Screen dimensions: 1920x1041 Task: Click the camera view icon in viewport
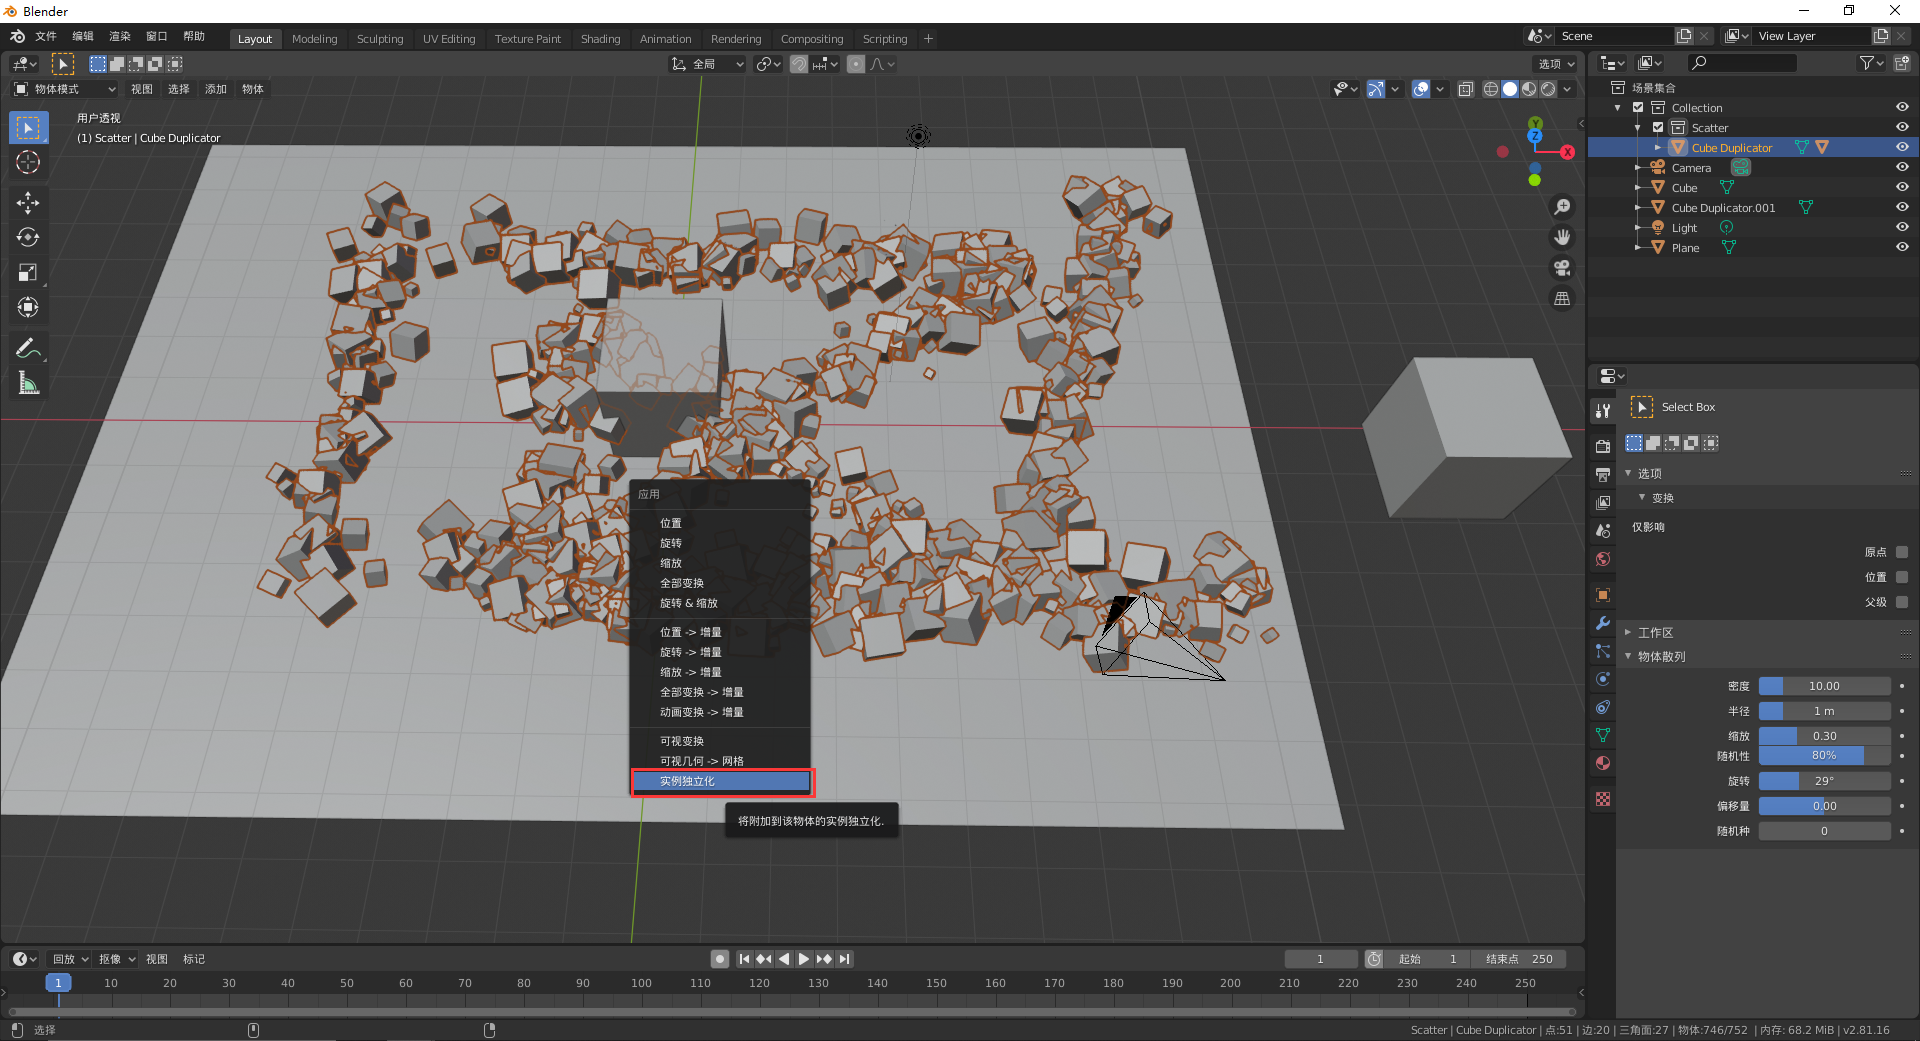coord(1562,268)
